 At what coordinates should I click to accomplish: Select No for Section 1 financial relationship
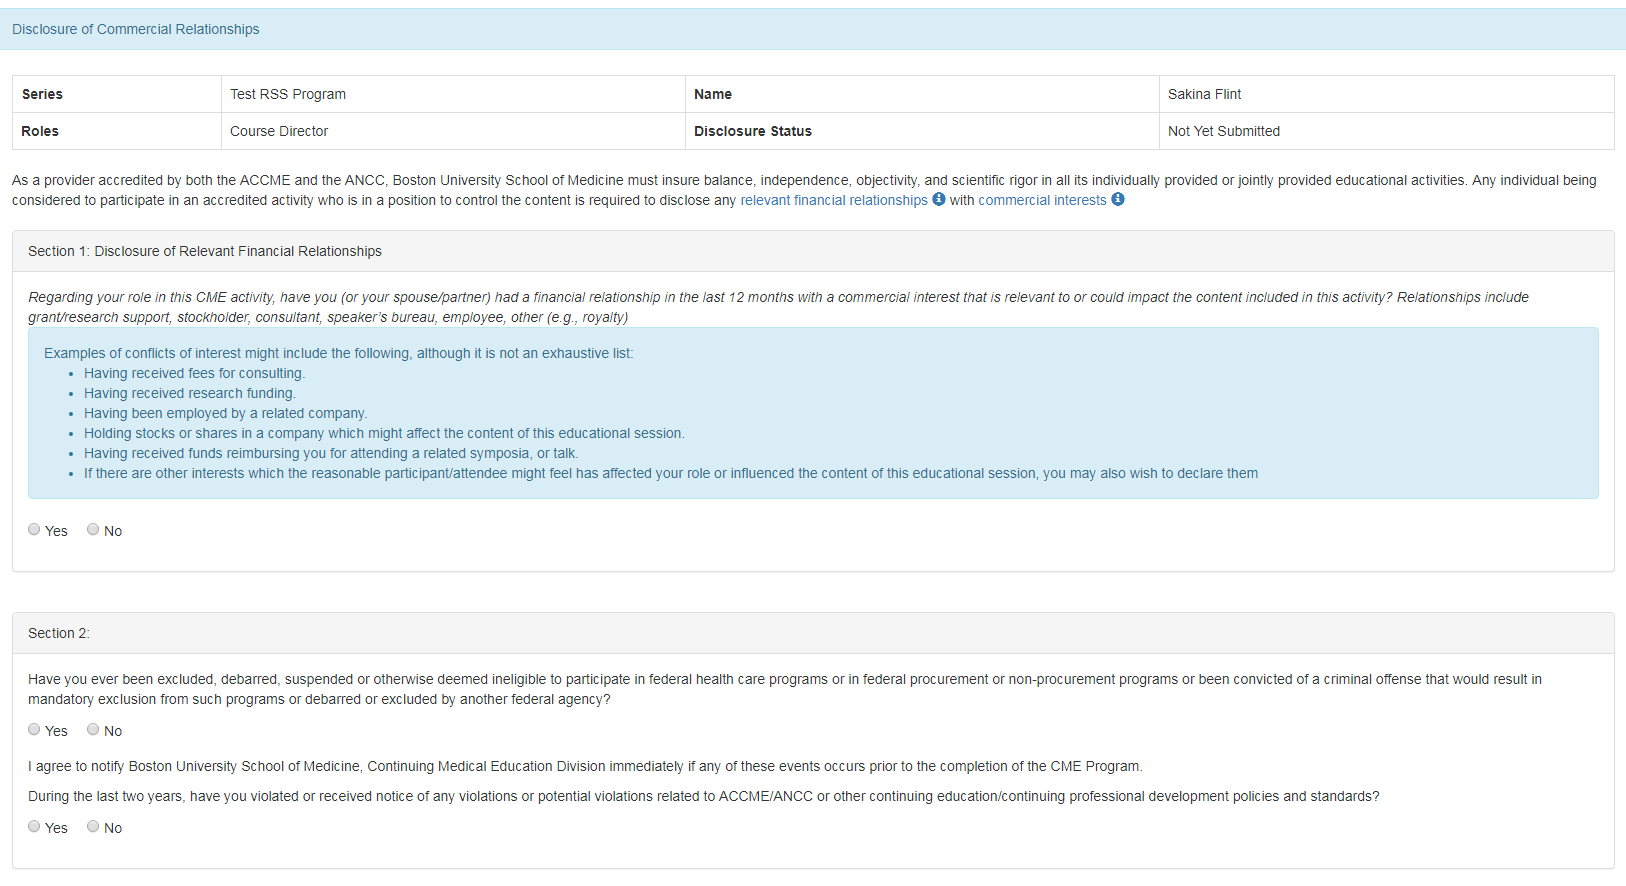[x=93, y=529]
